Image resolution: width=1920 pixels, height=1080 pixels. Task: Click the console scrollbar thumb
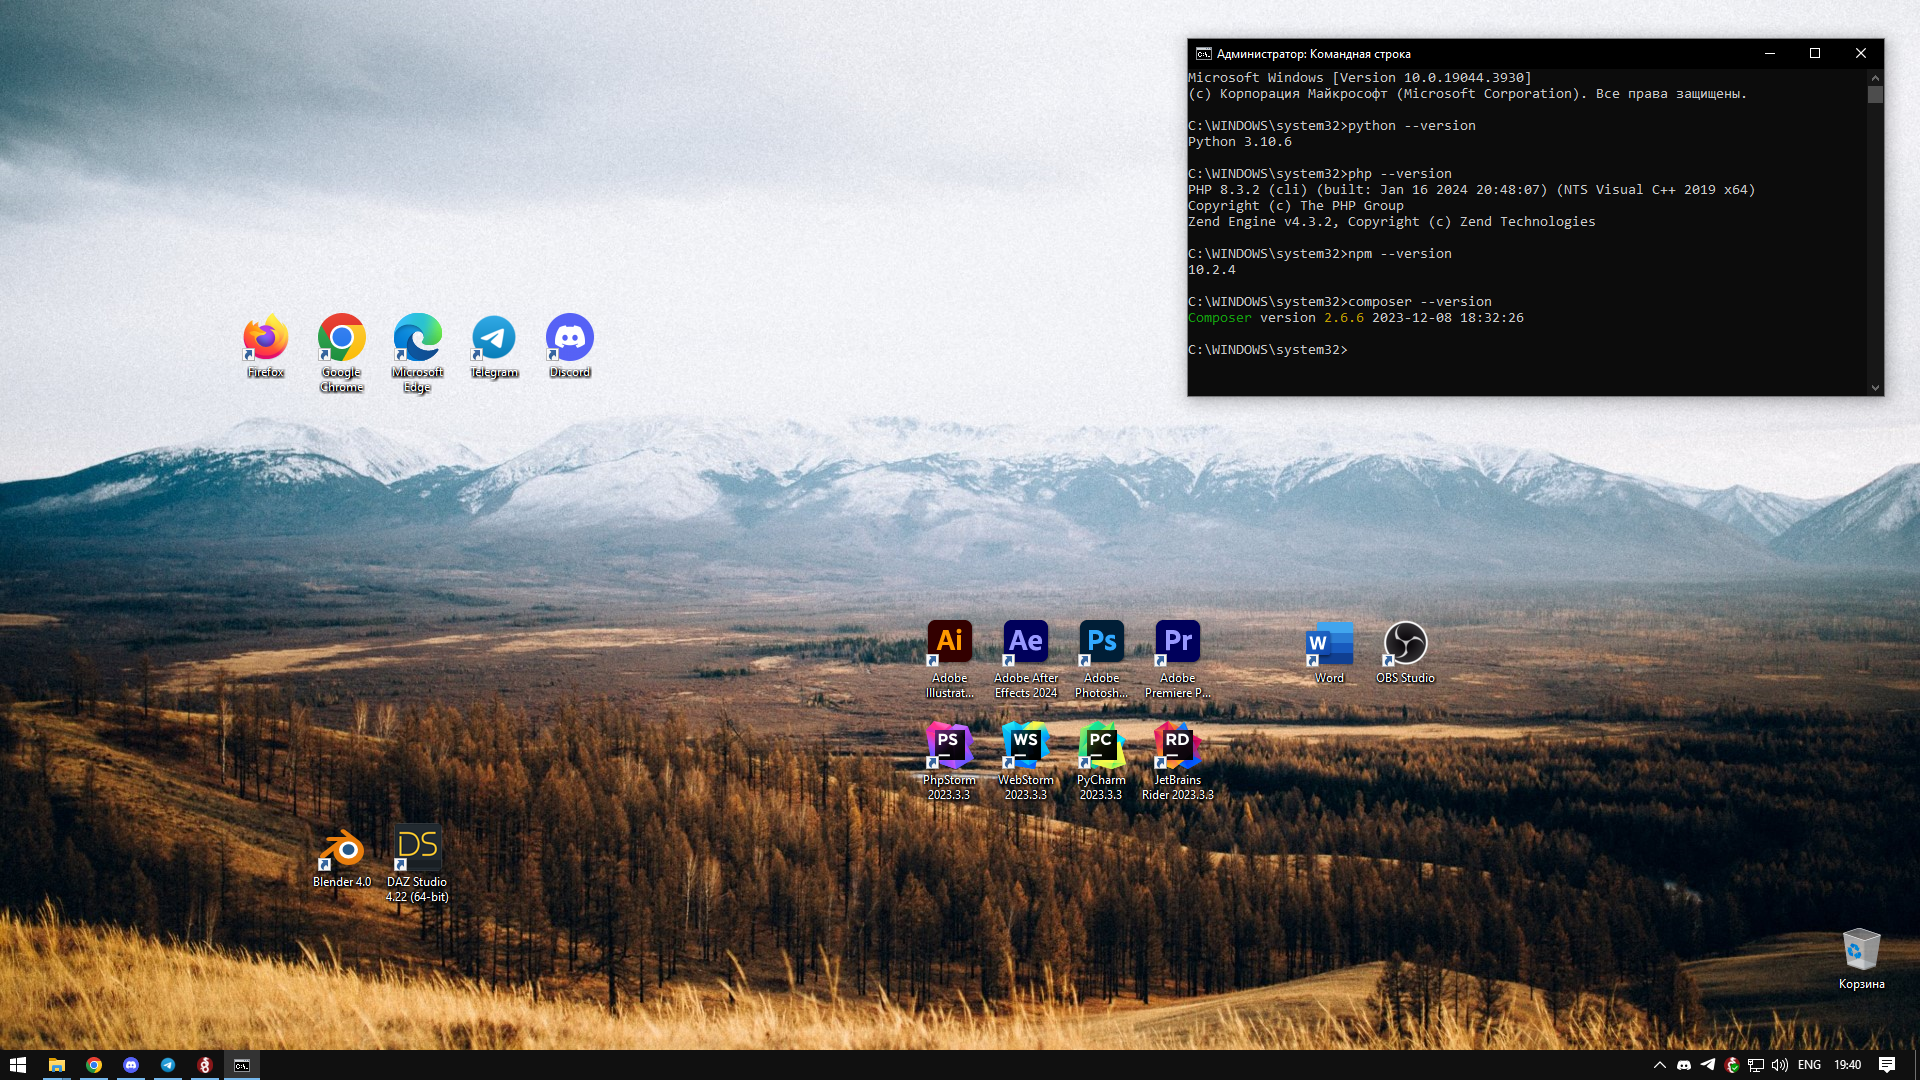[1875, 95]
